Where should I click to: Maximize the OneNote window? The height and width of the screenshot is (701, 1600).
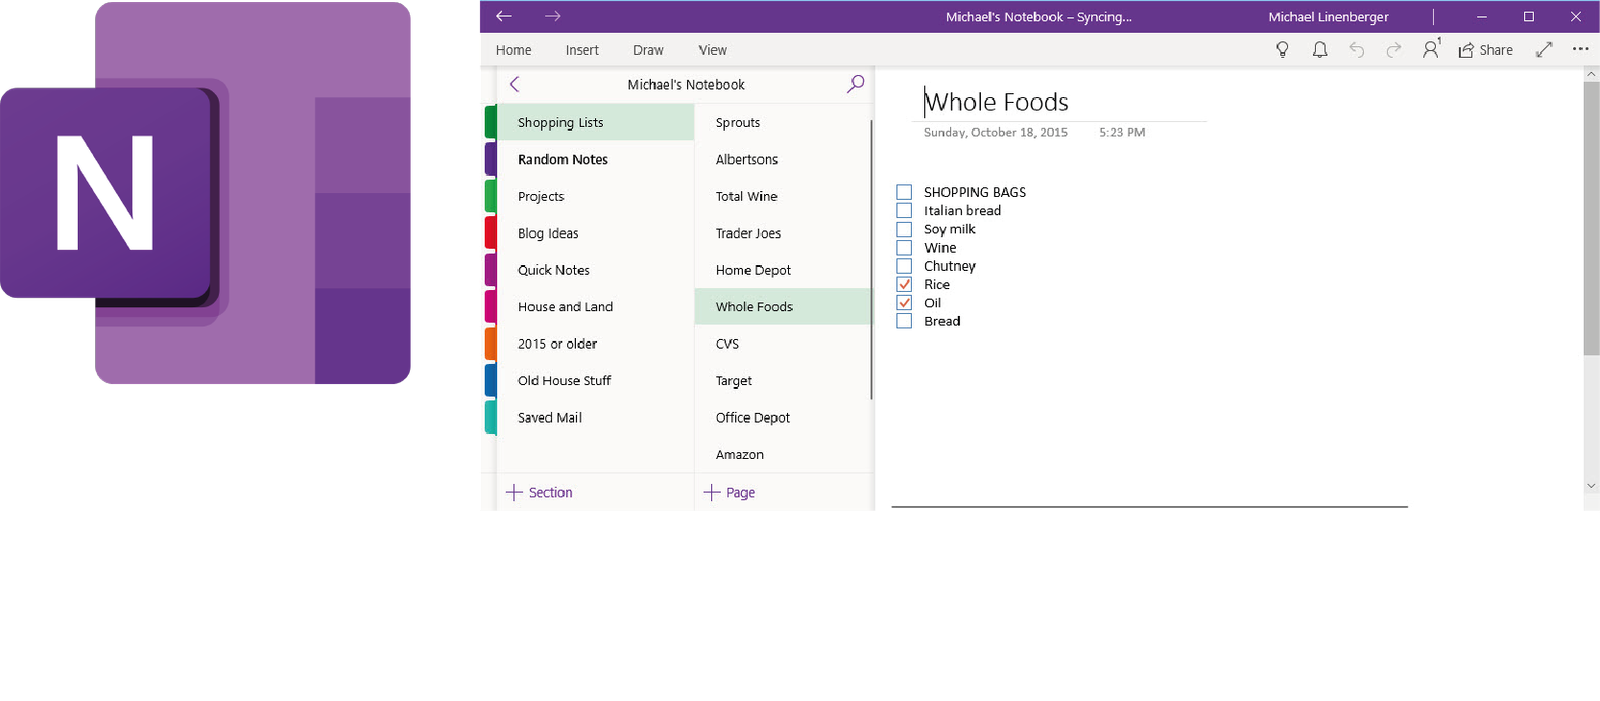(x=1529, y=17)
